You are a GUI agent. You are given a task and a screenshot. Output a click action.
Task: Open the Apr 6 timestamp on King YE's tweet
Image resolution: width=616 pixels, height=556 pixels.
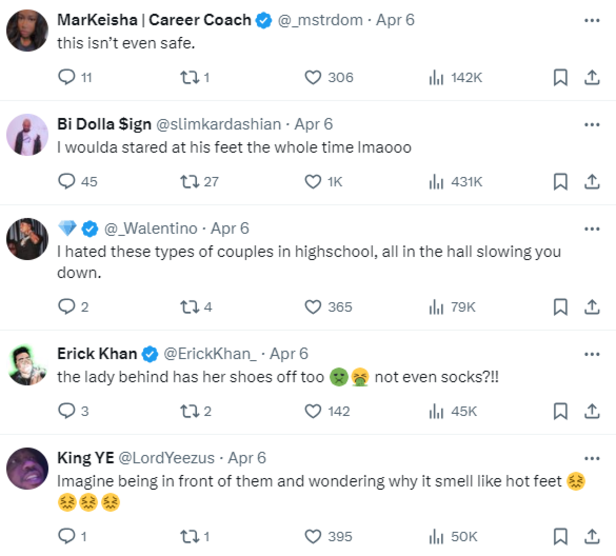(x=246, y=458)
